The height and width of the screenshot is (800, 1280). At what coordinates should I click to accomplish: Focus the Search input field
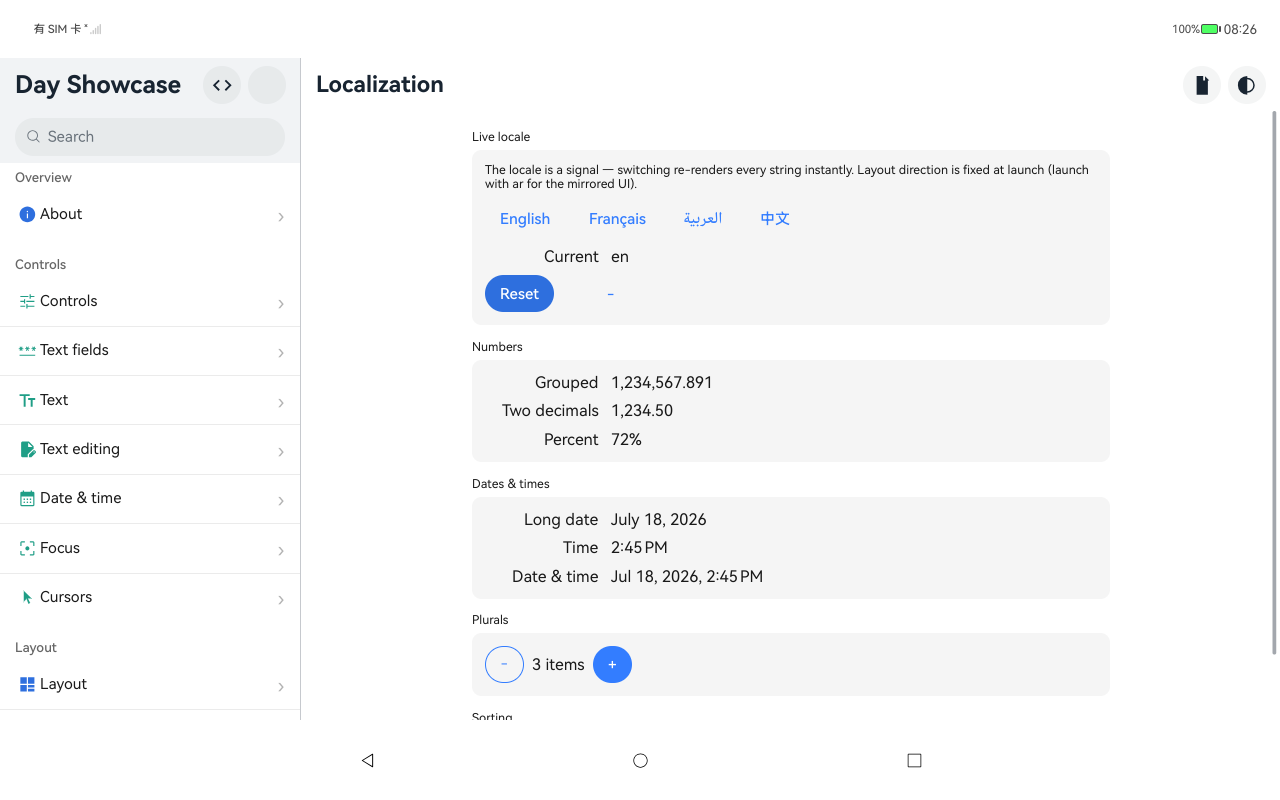coord(150,137)
